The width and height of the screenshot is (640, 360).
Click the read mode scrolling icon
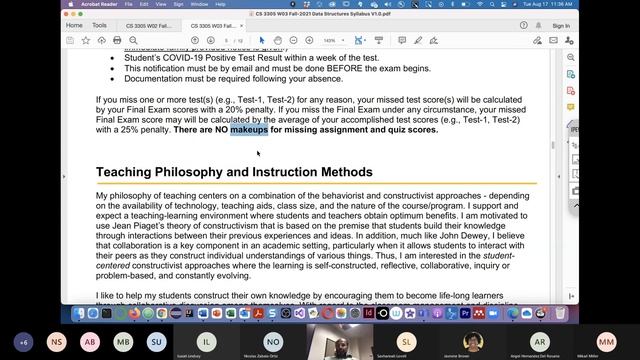379,40
